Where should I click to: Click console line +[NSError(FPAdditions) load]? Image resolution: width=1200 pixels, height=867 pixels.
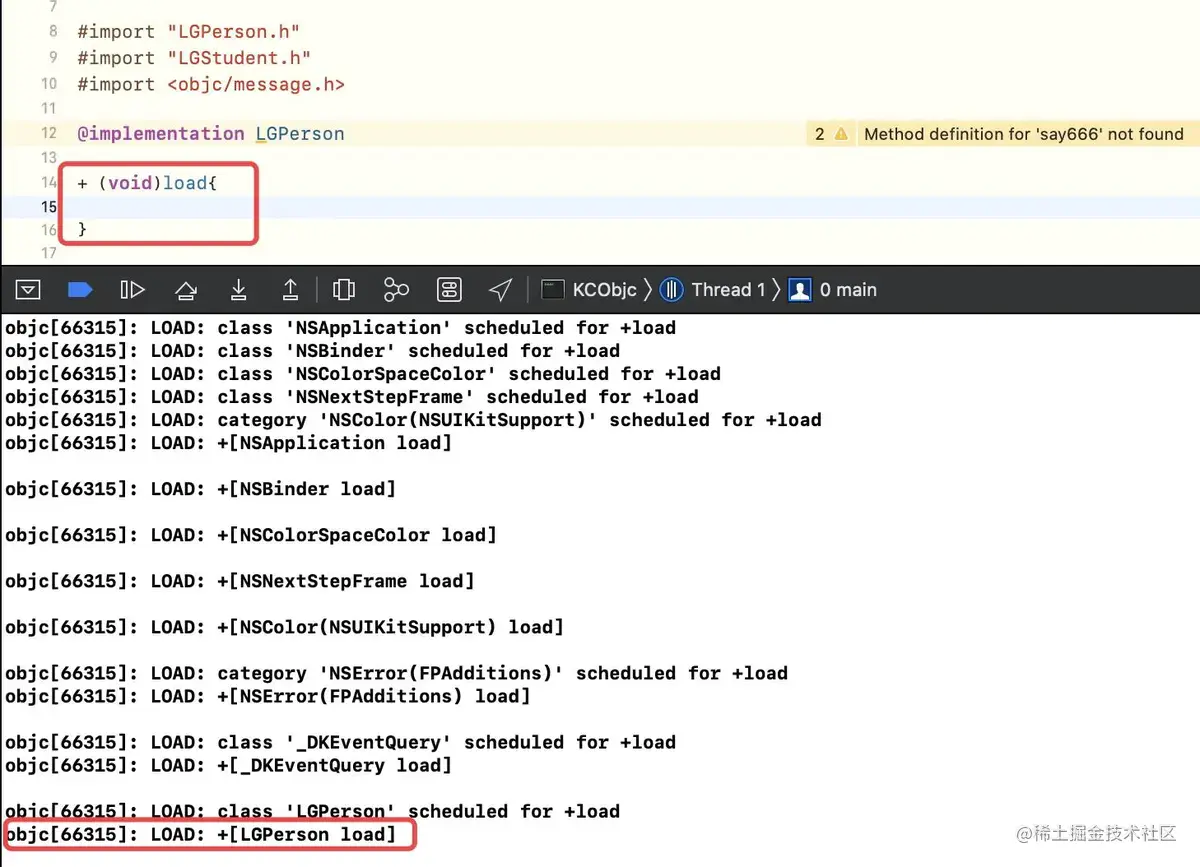[x=268, y=695]
